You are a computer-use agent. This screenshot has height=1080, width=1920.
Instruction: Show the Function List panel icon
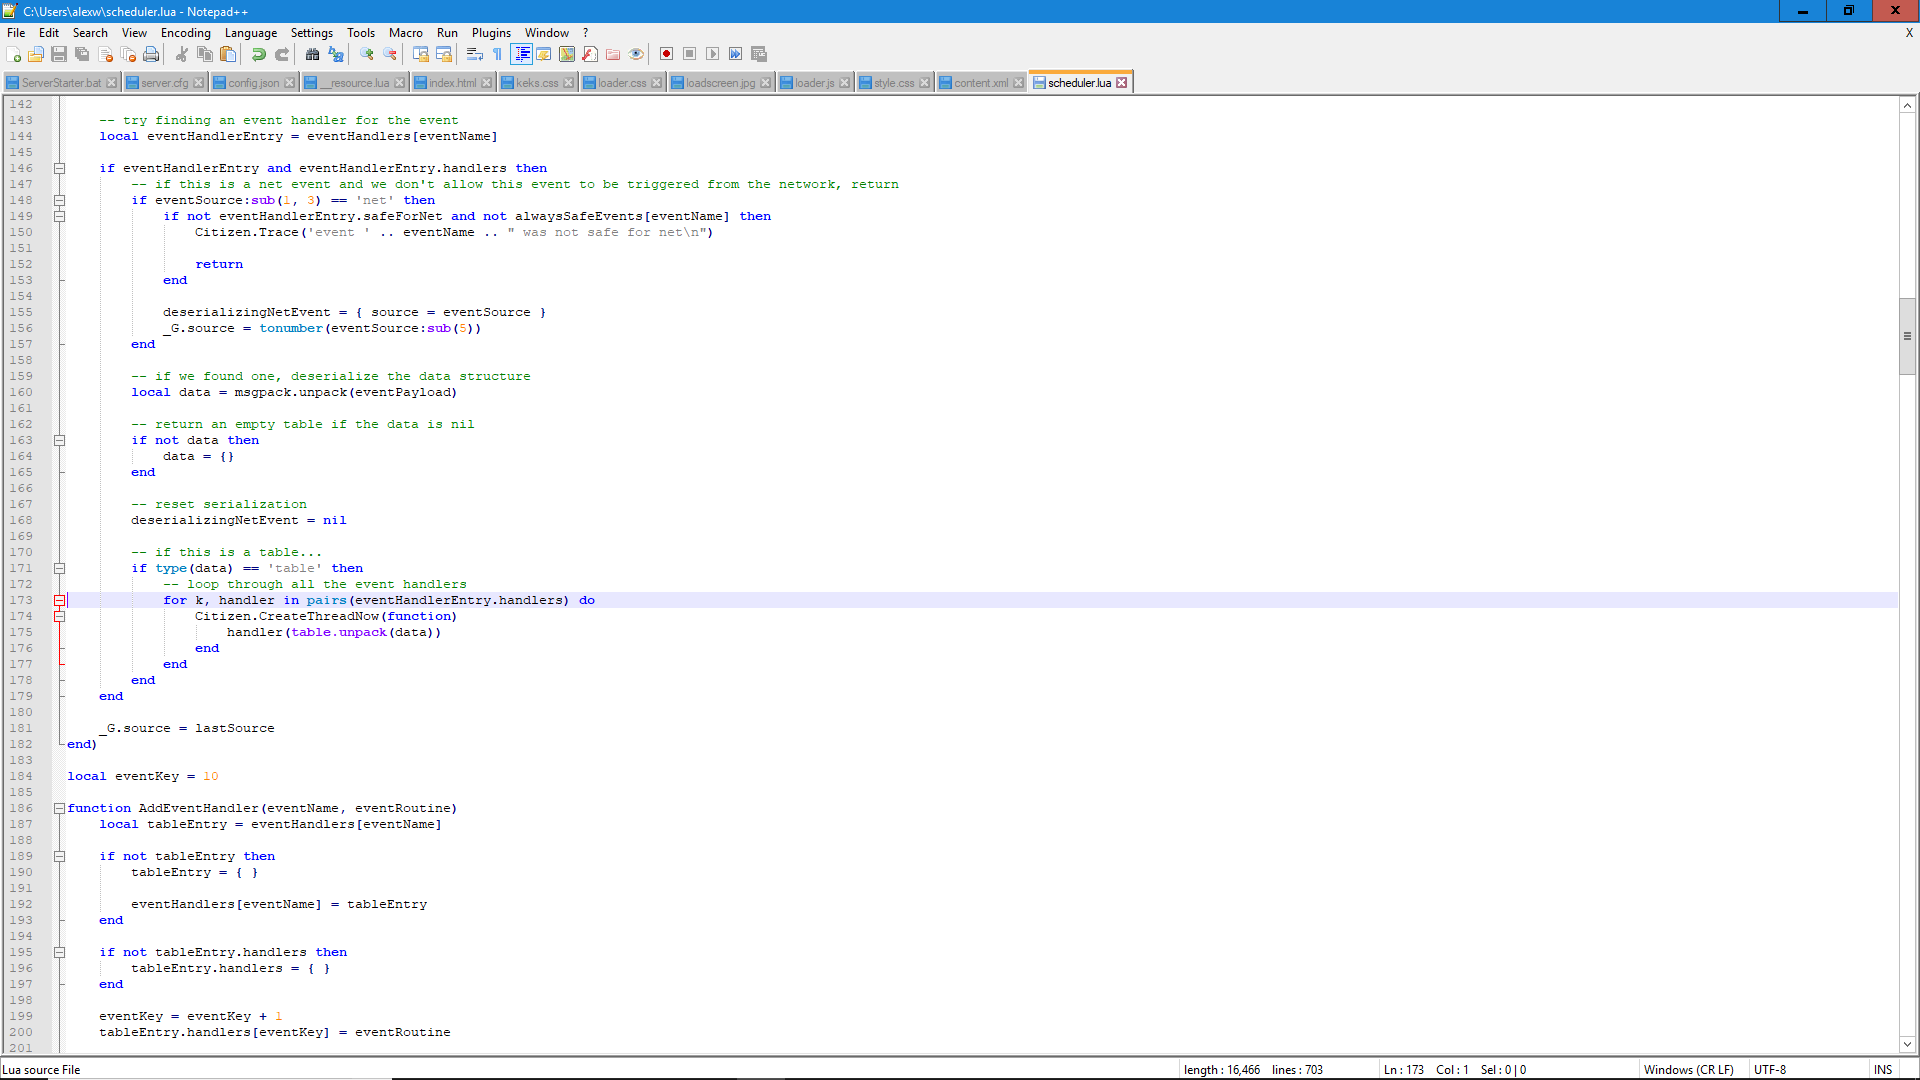[x=590, y=54]
